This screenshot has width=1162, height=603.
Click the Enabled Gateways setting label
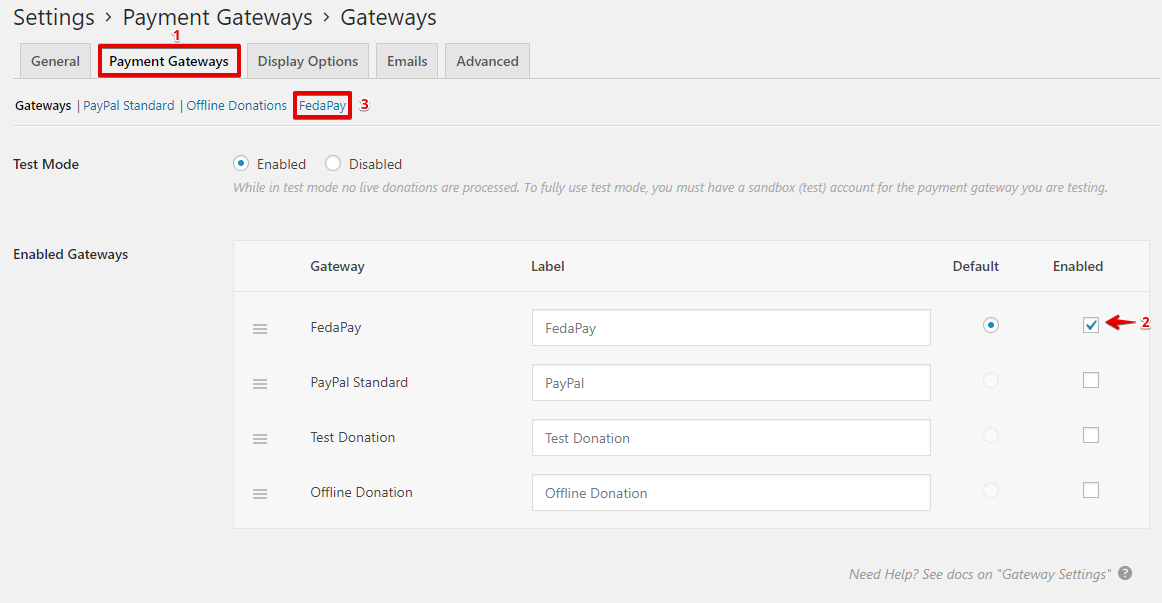tap(70, 255)
